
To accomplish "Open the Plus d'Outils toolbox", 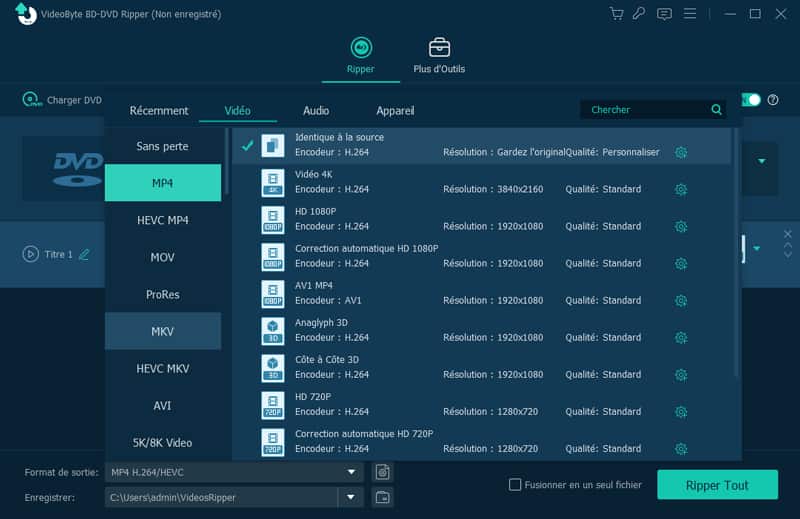I will tap(439, 56).
